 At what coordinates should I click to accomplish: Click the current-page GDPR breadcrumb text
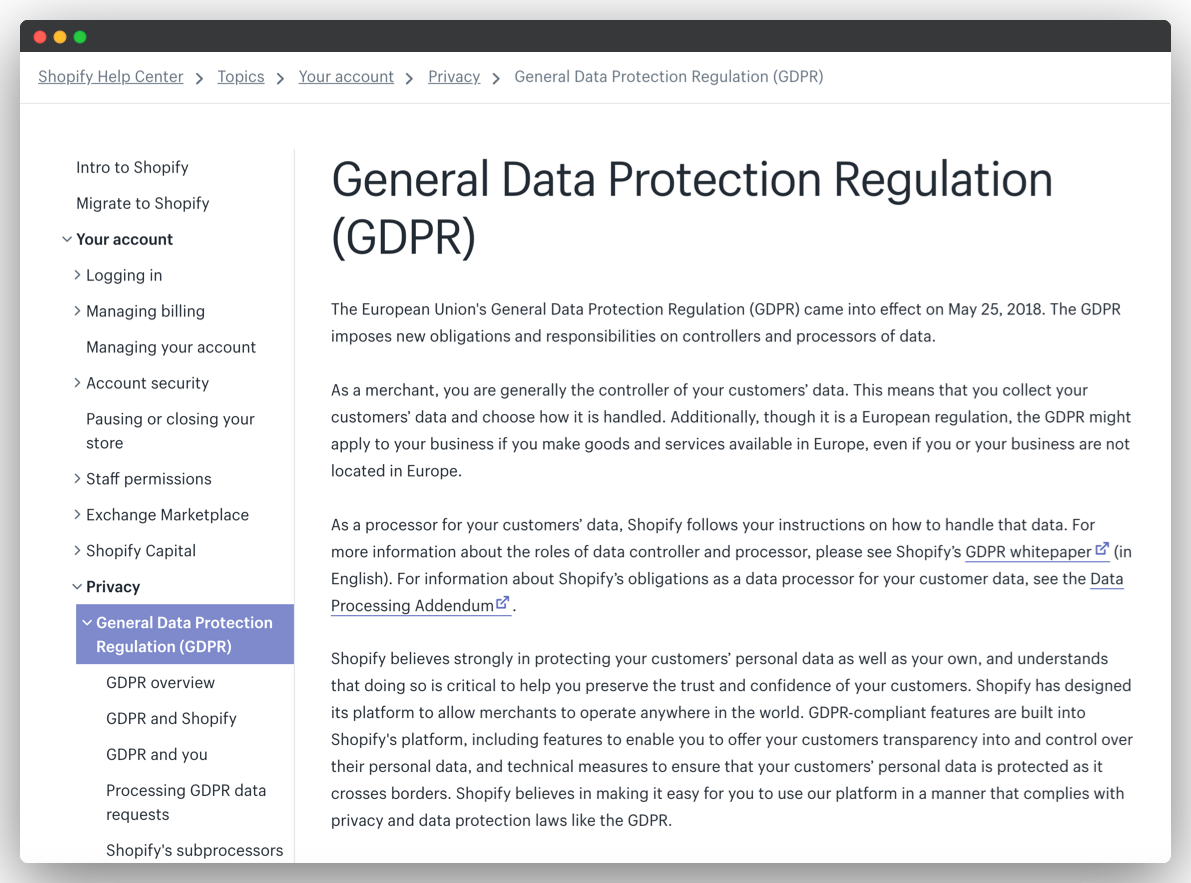(668, 77)
